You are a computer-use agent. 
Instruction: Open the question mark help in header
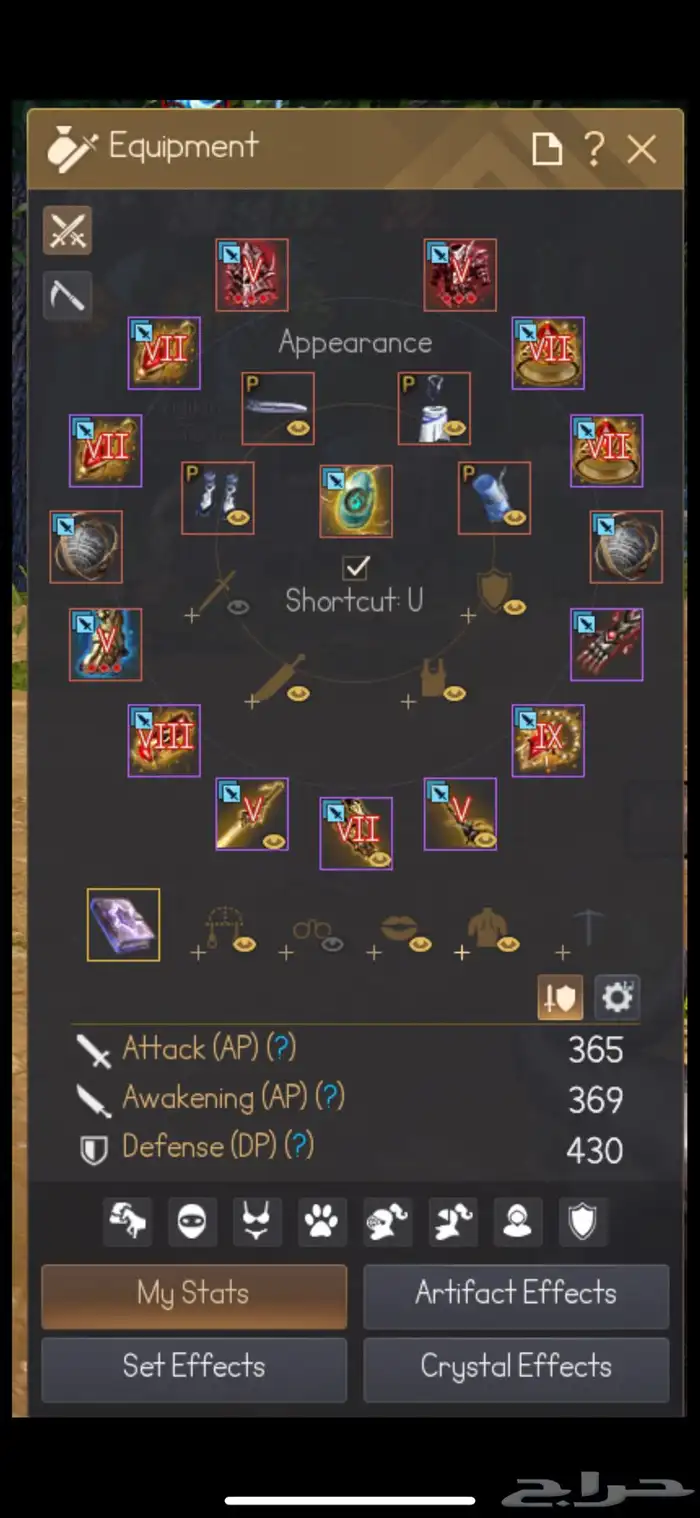coord(594,149)
